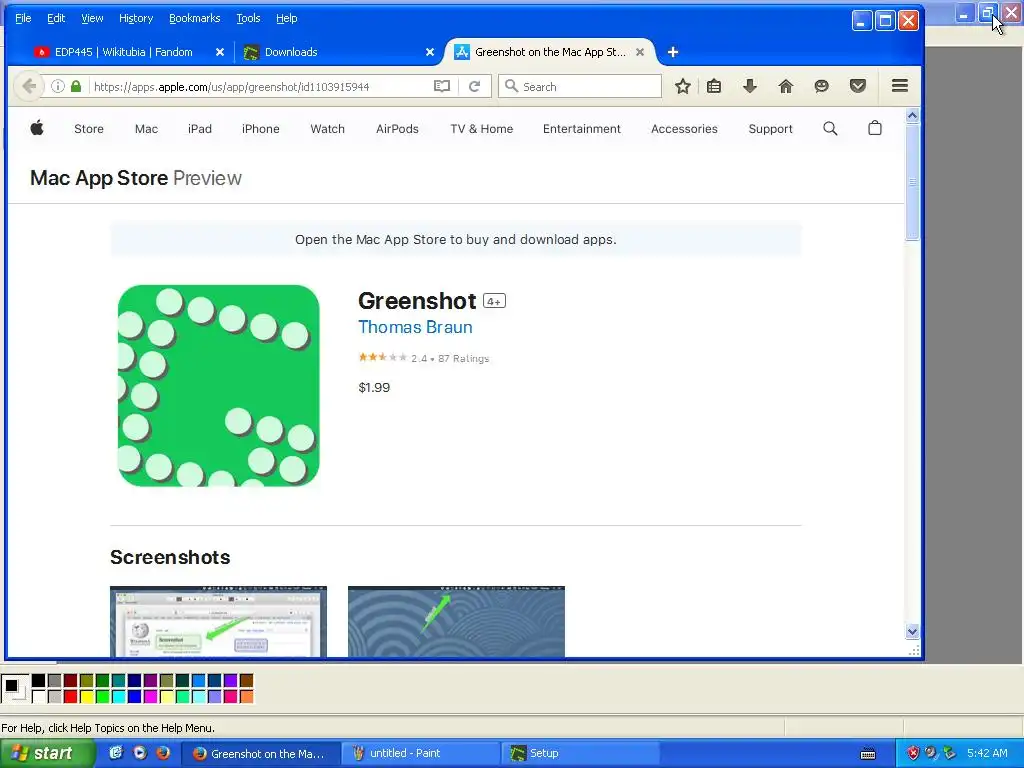
Task: Click the Firefox back arrow button
Action: pyautogui.click(x=29, y=86)
